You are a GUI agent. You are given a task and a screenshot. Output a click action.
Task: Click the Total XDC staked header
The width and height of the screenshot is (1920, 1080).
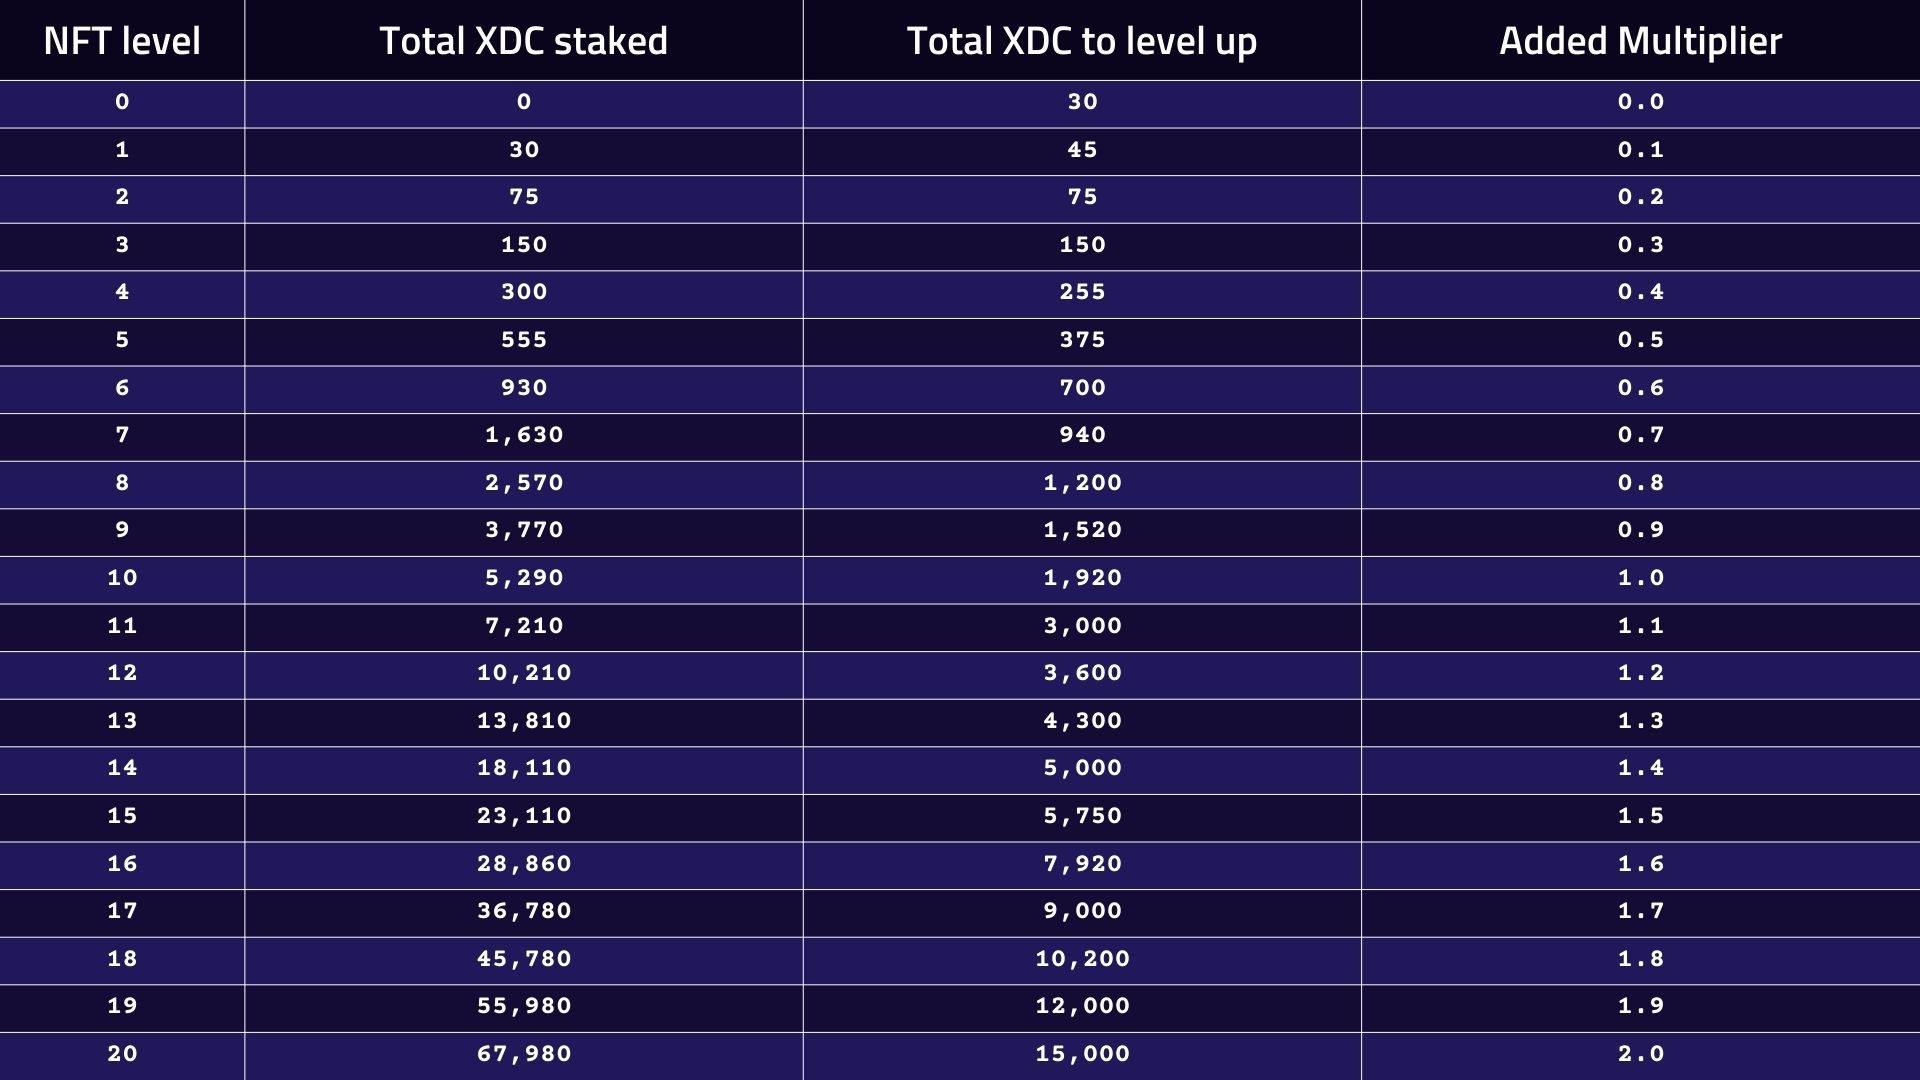(x=523, y=41)
